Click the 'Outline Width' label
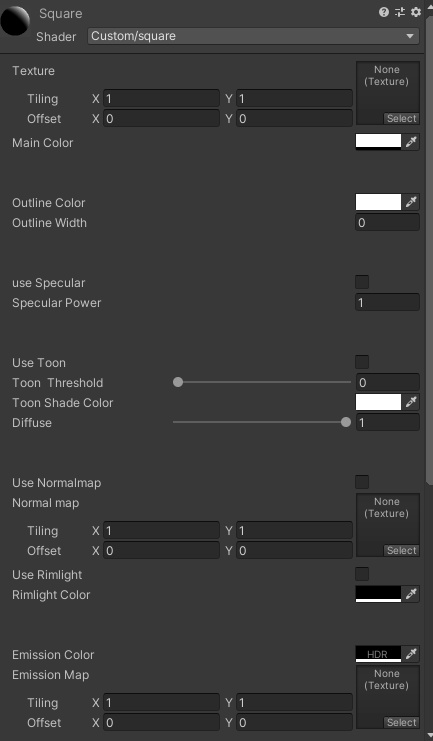 point(49,222)
